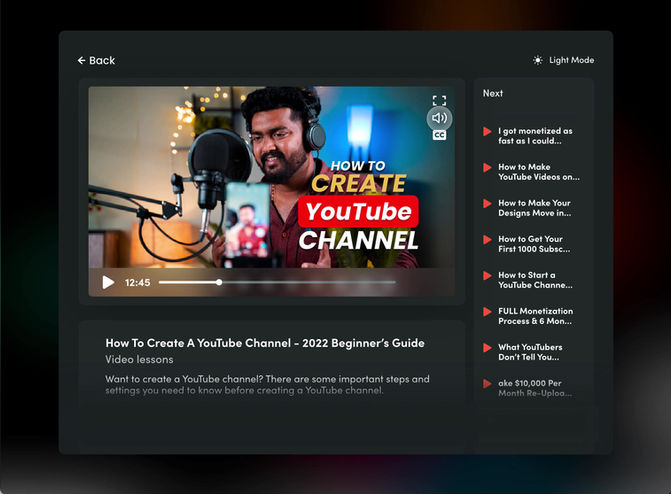Open "How to Start a YouTube Channe..."
This screenshot has height=494, width=671.
coord(535,280)
